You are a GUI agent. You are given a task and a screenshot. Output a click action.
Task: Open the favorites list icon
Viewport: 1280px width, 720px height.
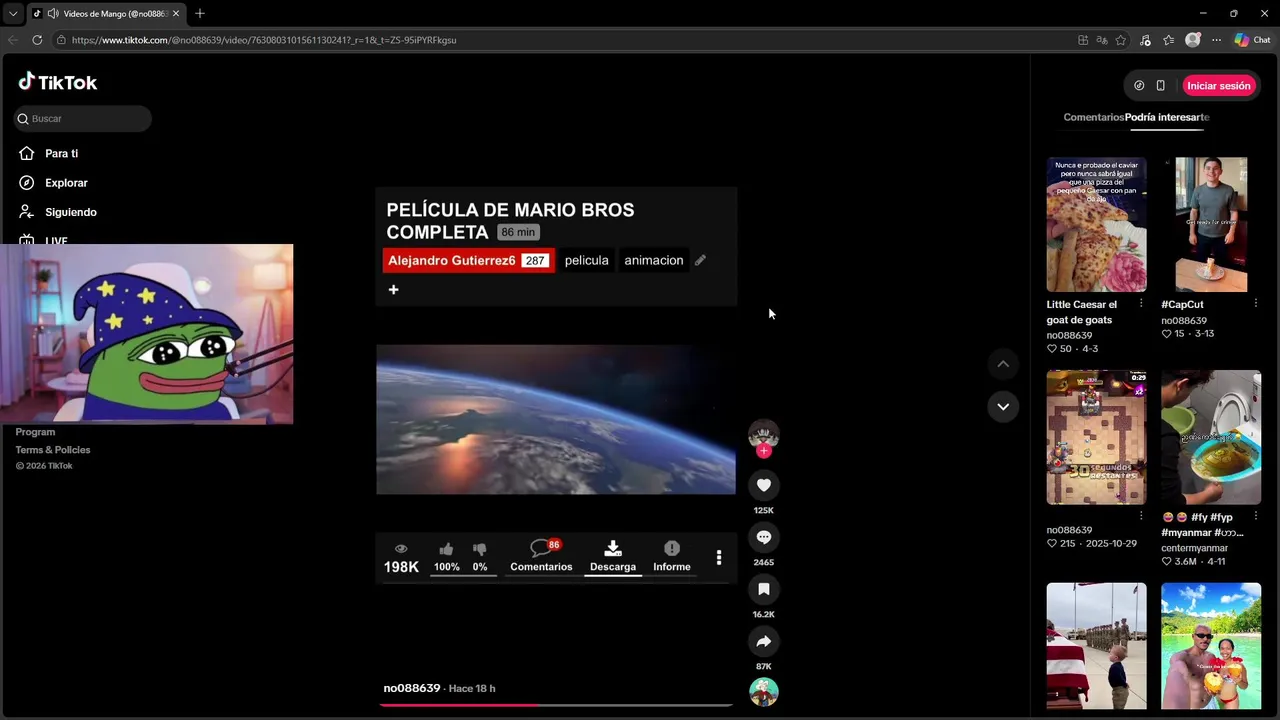coord(1169,40)
